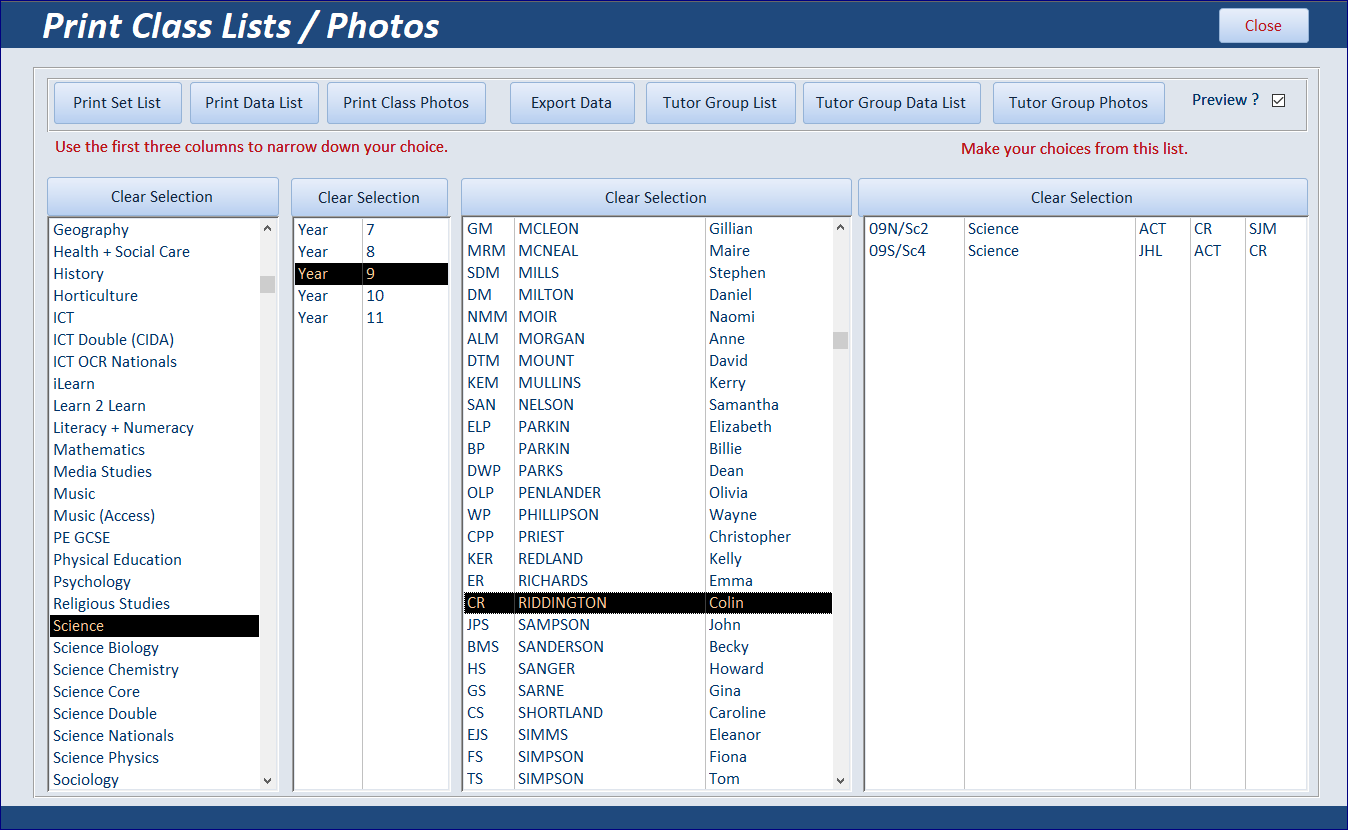Image resolution: width=1348 pixels, height=830 pixels.
Task: Clear selection above the teacher list
Action: point(656,198)
